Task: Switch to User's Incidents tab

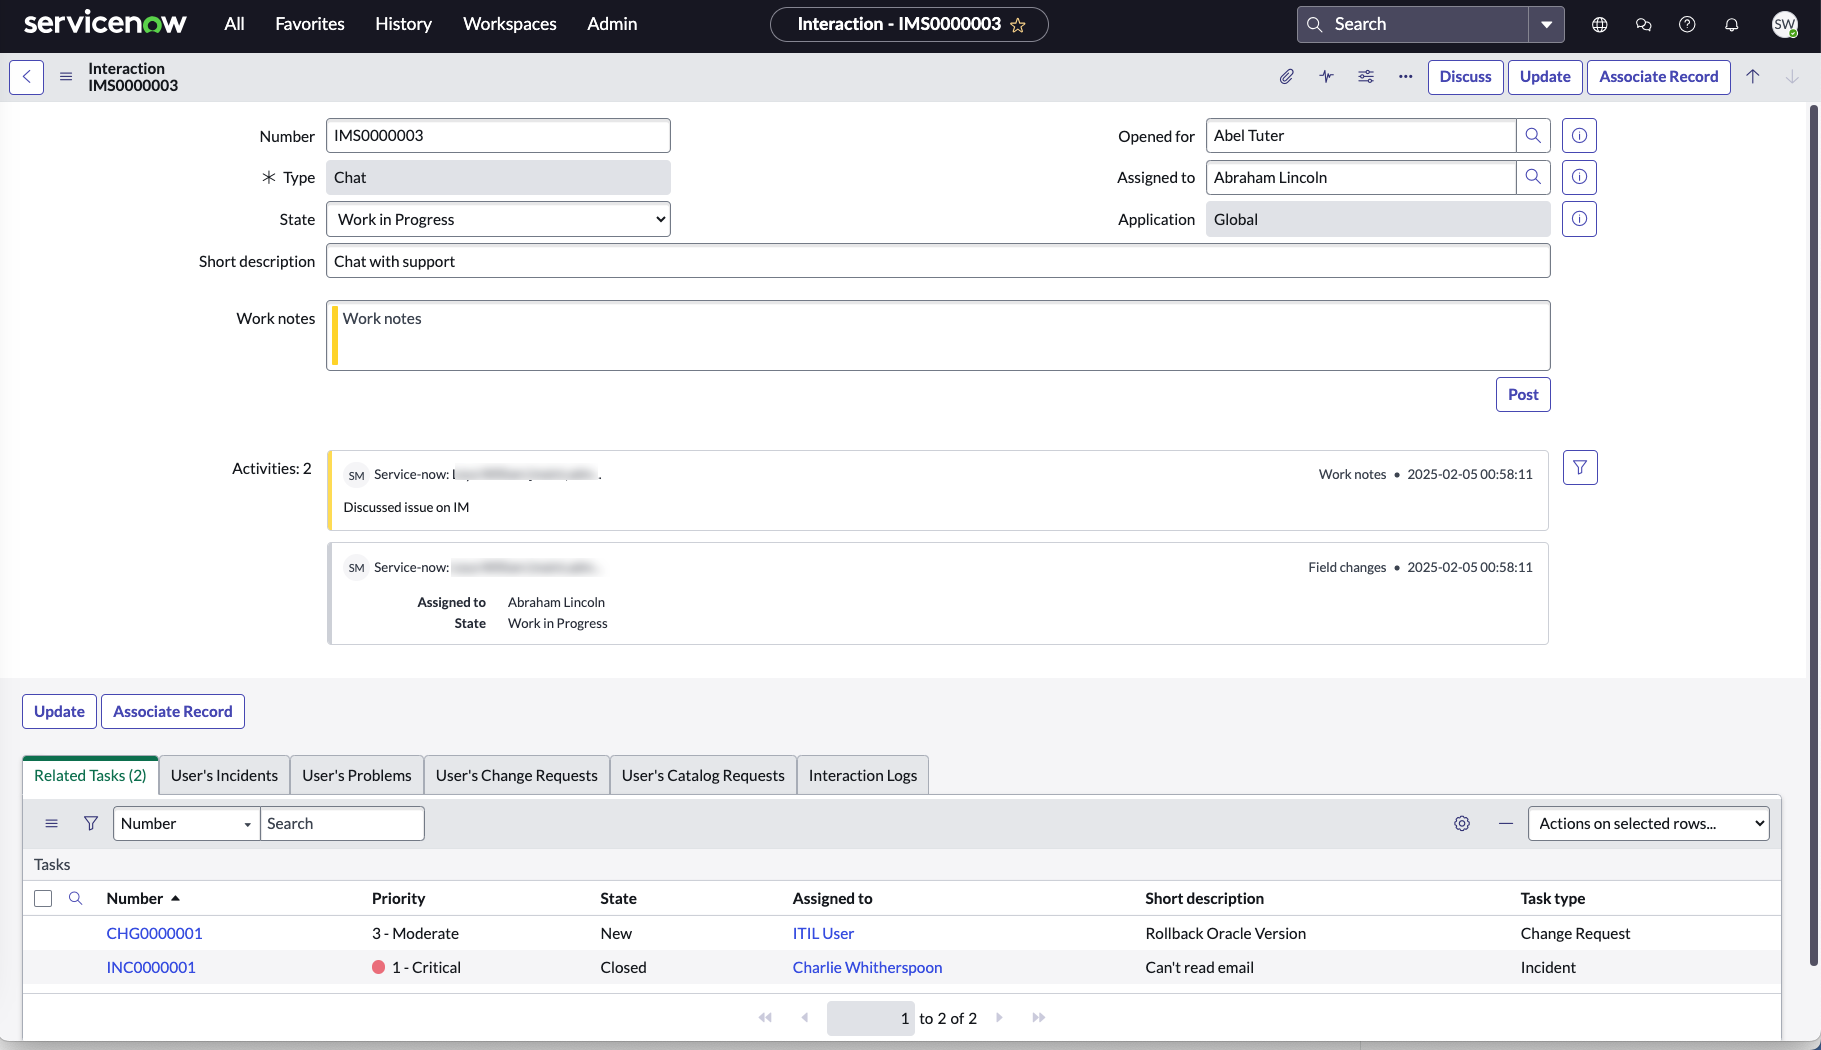Action: (x=224, y=776)
